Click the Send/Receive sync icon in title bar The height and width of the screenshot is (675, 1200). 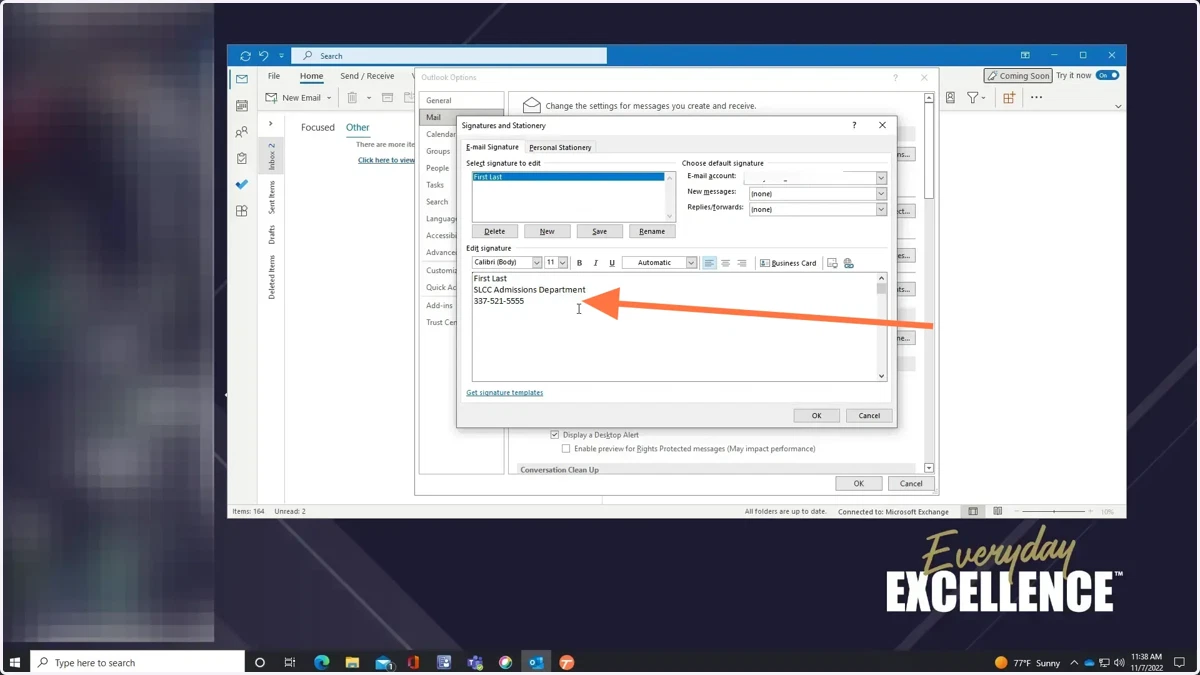pyautogui.click(x=245, y=56)
